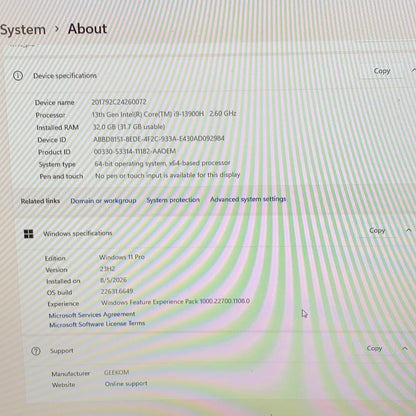416x416 pixels.
Task: Click the Device specifications header row
Action: [213, 74]
